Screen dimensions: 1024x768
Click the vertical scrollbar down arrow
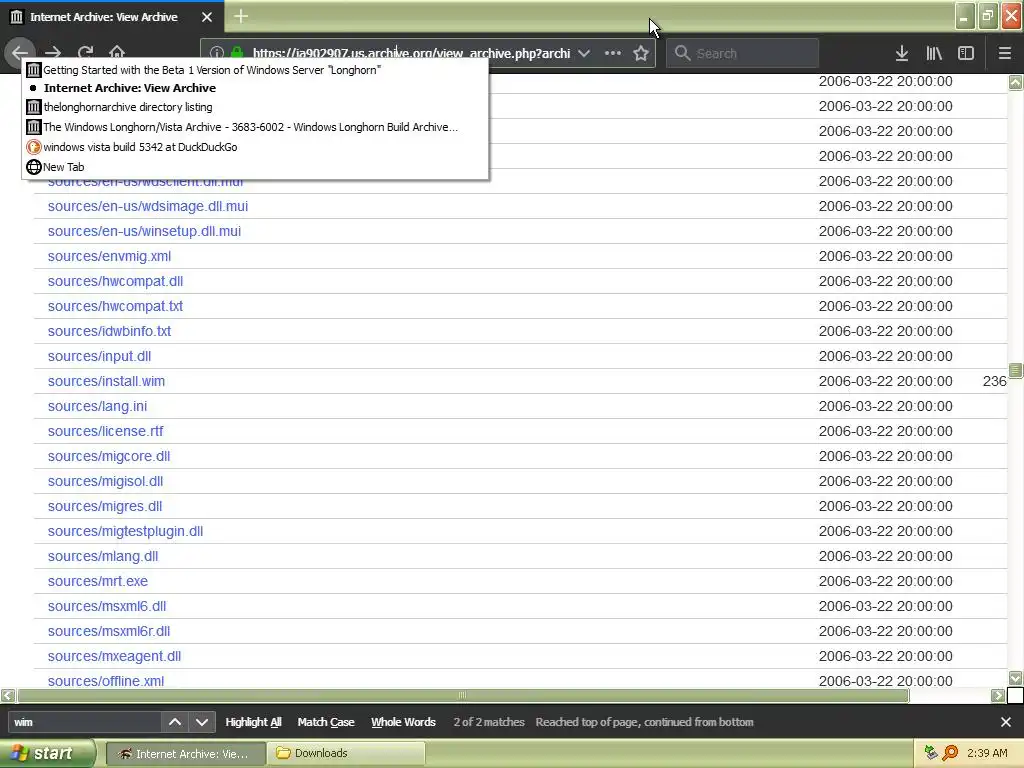(1015, 678)
